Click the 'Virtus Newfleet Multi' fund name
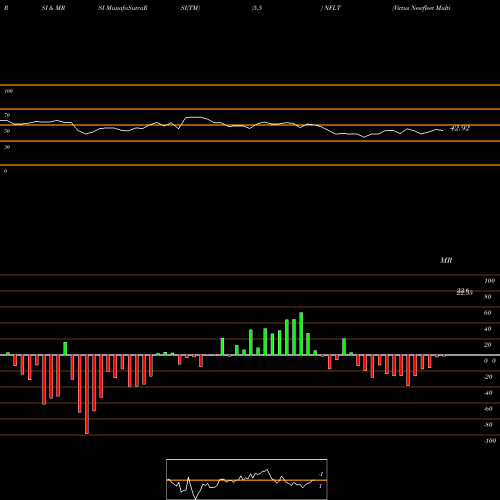This screenshot has height=500, width=500. coord(421,8)
